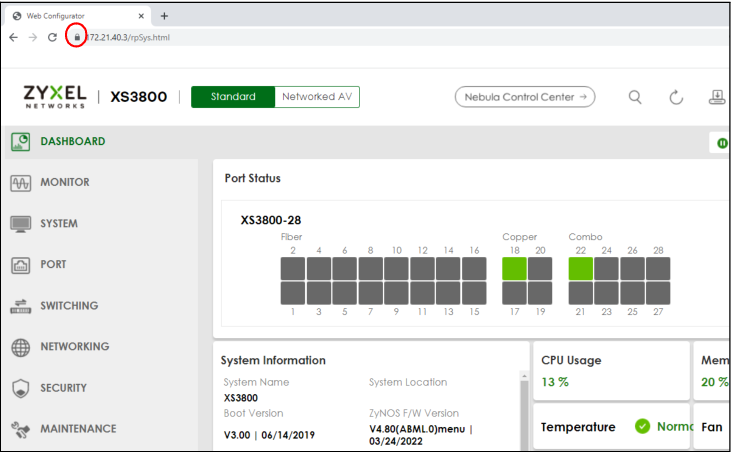Open a new browser tab with plus
The width and height of the screenshot is (733, 452).
pos(164,16)
